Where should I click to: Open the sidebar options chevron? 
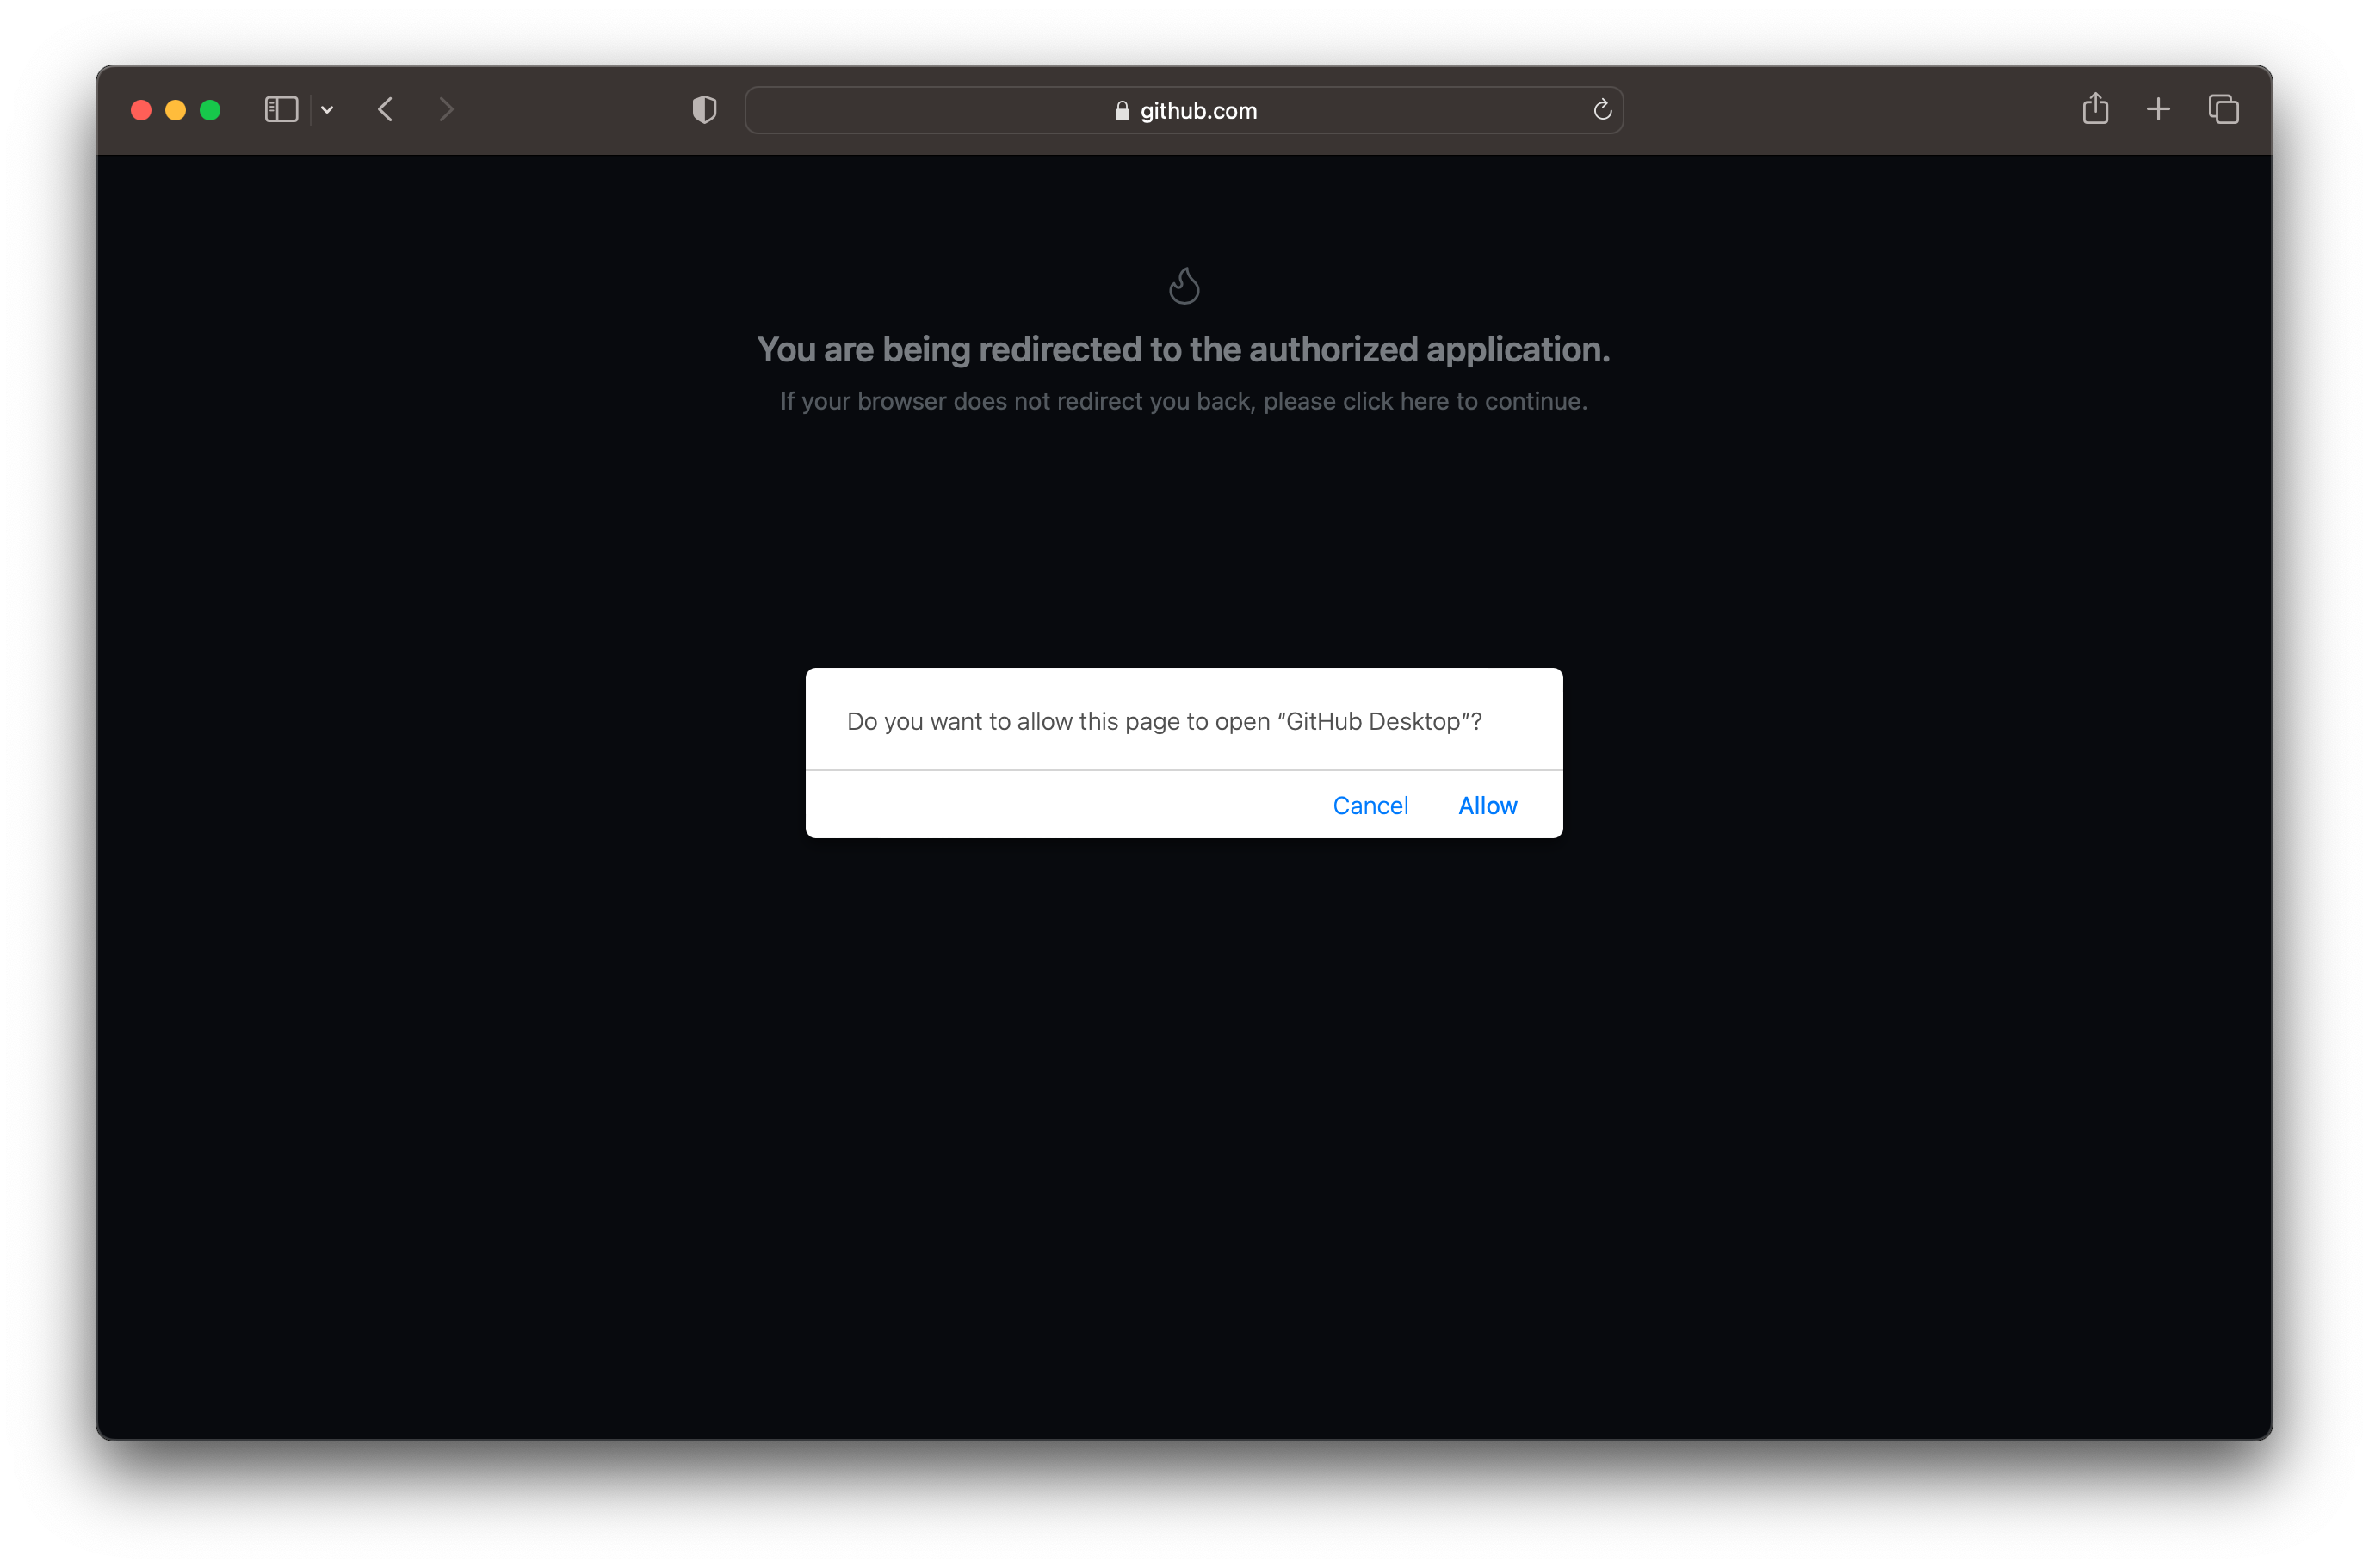[327, 110]
